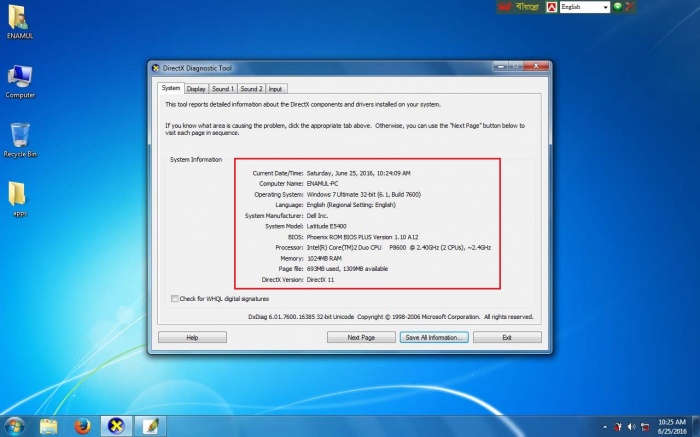Image resolution: width=700 pixels, height=437 pixels.
Task: Click the Next Page button
Action: point(361,337)
